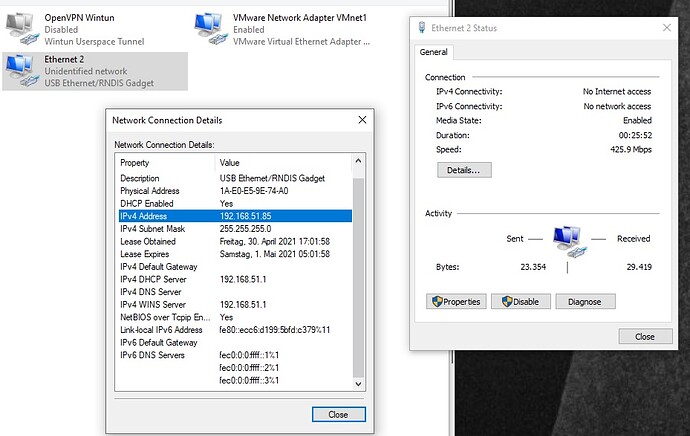Select the Physical Address row
Viewport: 690px width, 436px height.
coord(235,191)
